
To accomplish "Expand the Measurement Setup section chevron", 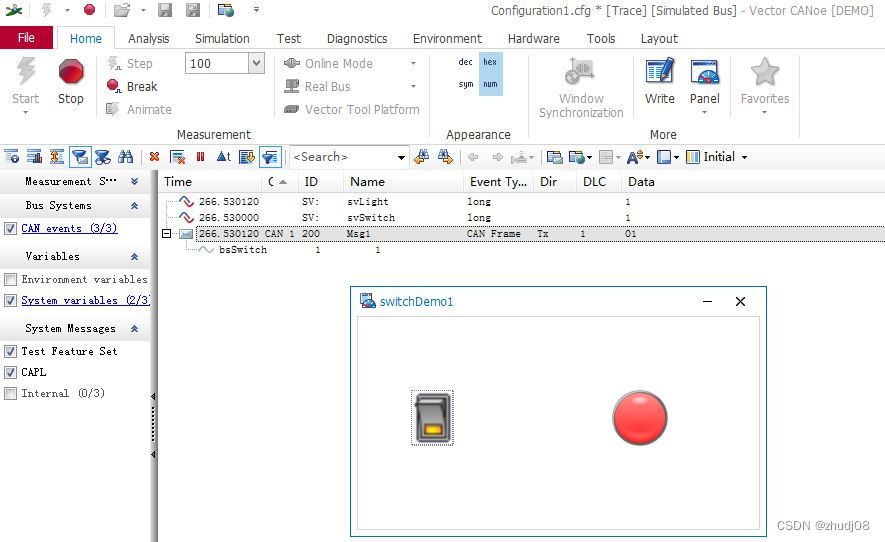I will coord(134,181).
